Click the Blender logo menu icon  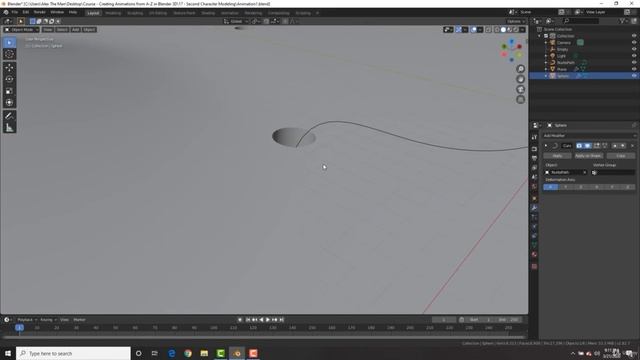pos(6,12)
